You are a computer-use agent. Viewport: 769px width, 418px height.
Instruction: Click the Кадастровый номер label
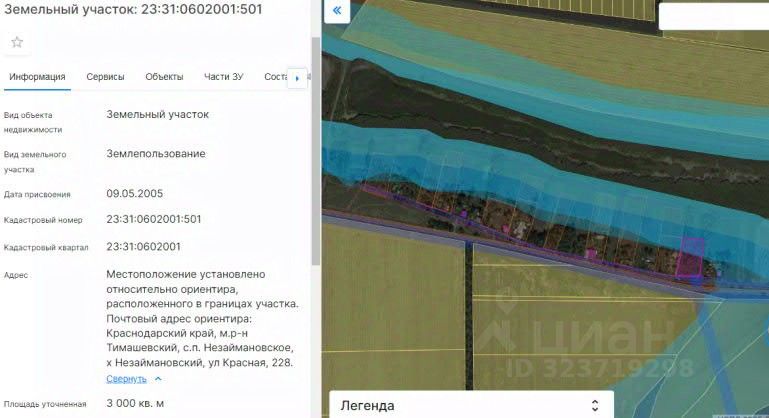(43, 220)
